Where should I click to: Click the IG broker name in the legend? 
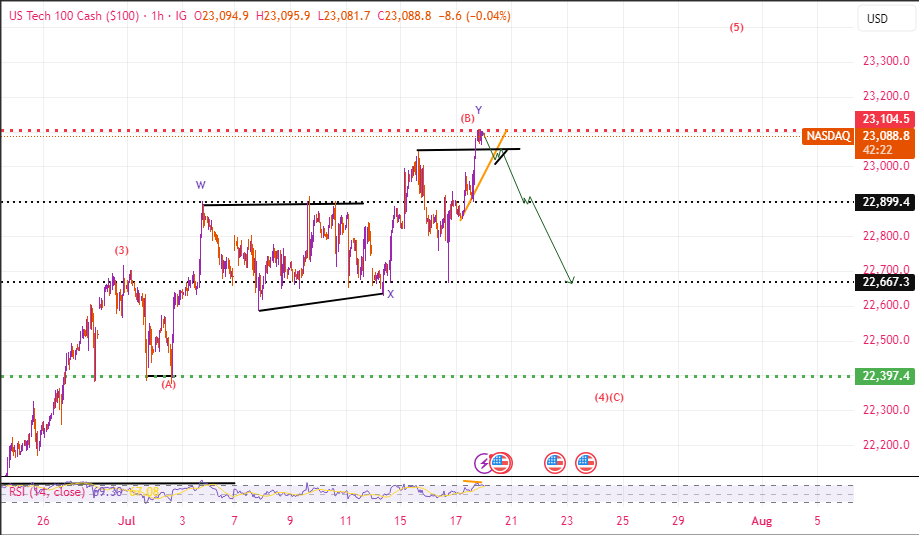[180, 18]
